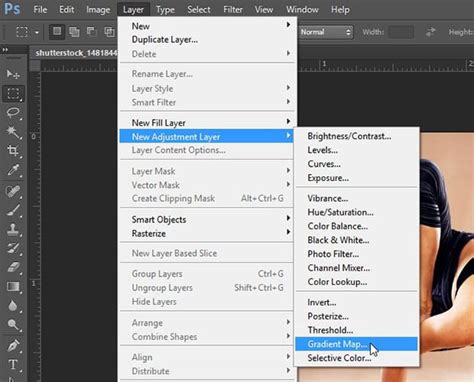This screenshot has width=474, height=382.
Task: Select the Lasso tool
Action: tap(13, 113)
